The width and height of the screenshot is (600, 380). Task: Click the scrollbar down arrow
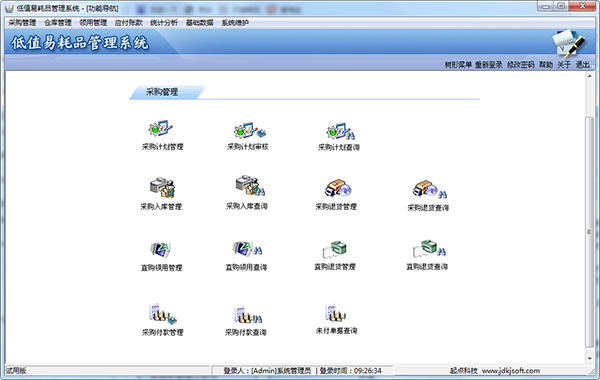[590, 359]
